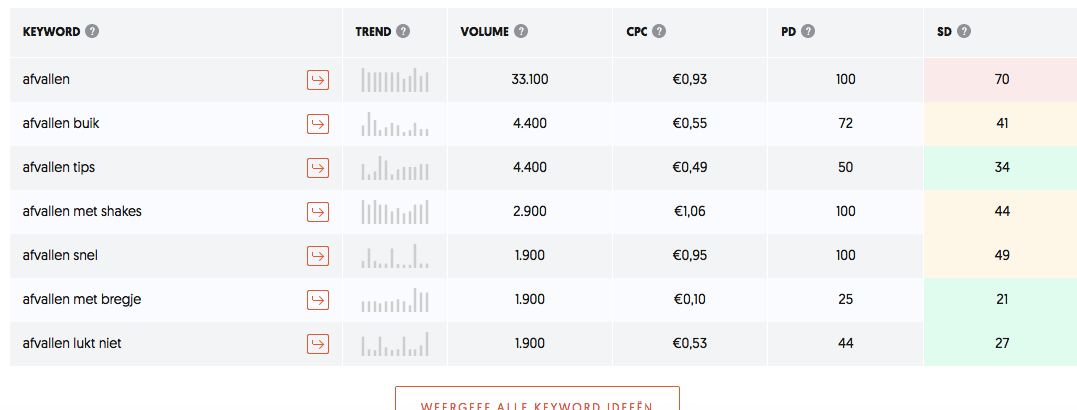This screenshot has width=1077, height=410.
Task: Show the SD column help icon
Action: [x=964, y=32]
